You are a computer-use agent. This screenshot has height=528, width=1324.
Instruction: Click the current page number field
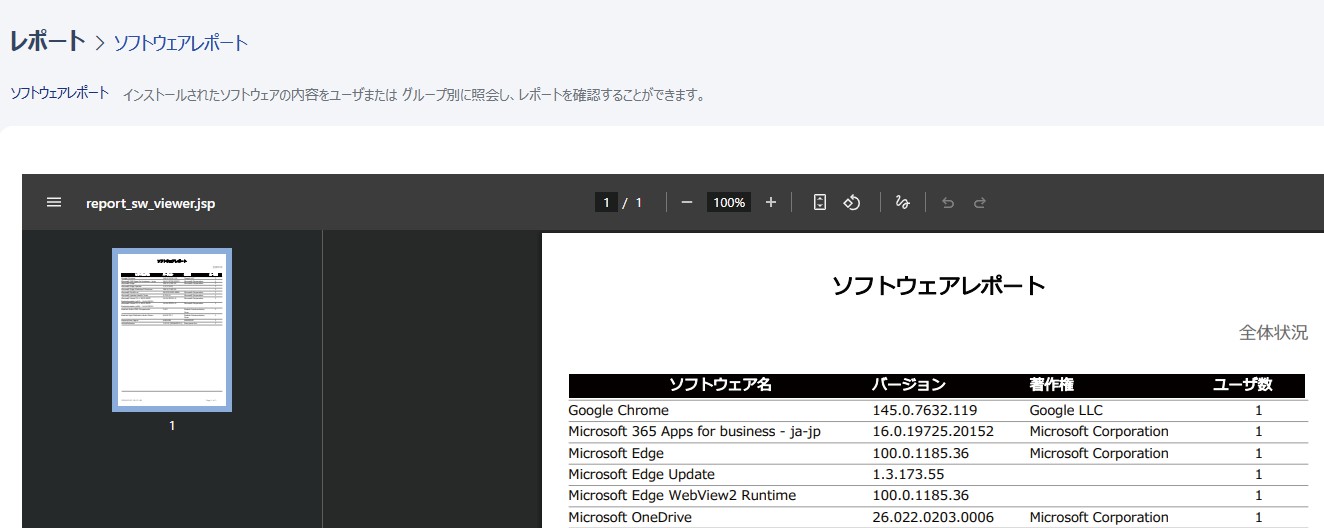point(606,202)
